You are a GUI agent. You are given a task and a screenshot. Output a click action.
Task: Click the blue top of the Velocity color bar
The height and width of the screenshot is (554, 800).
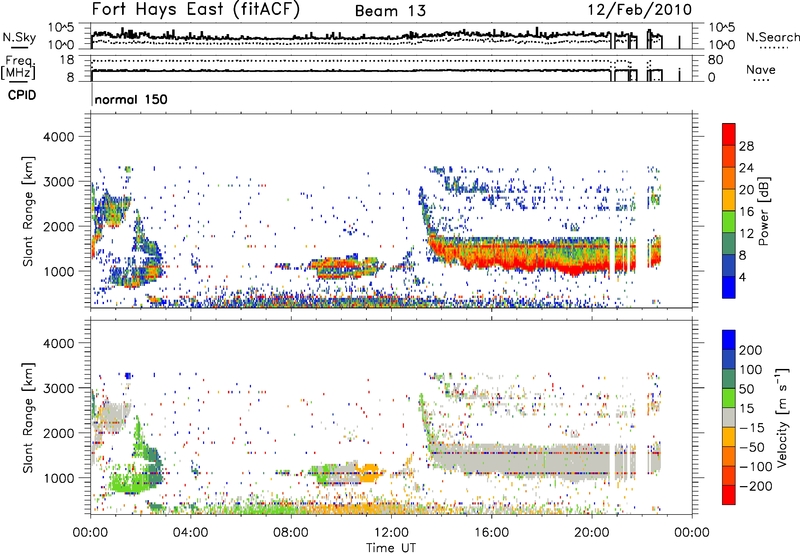(x=729, y=339)
